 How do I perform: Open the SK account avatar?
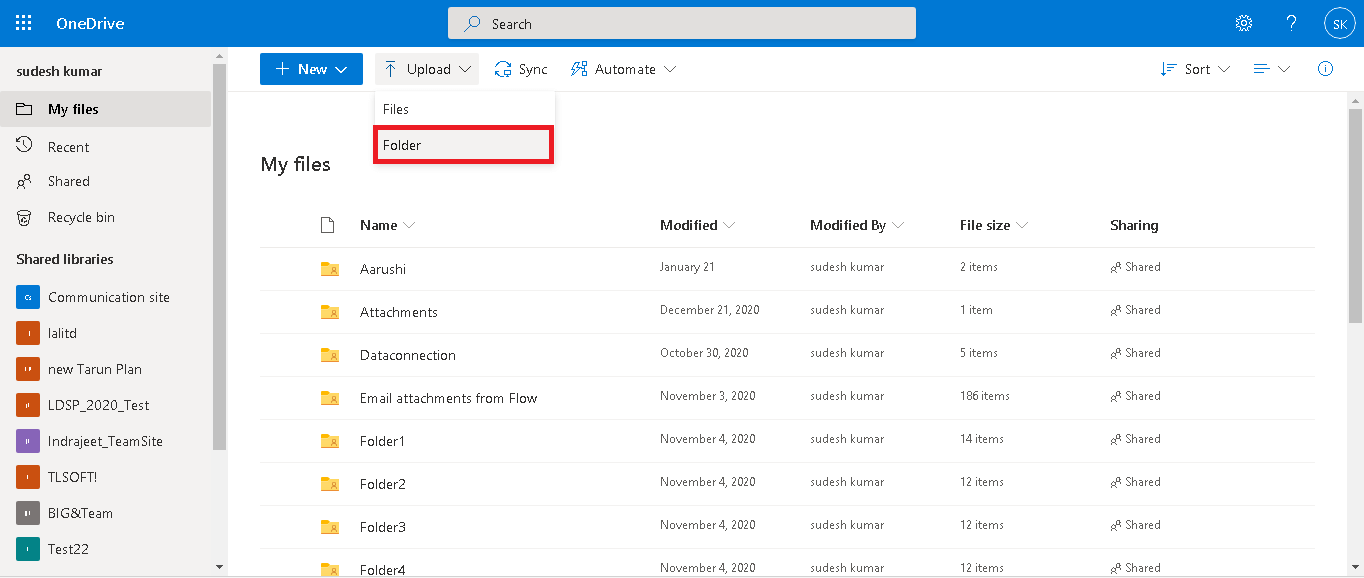coord(1339,23)
